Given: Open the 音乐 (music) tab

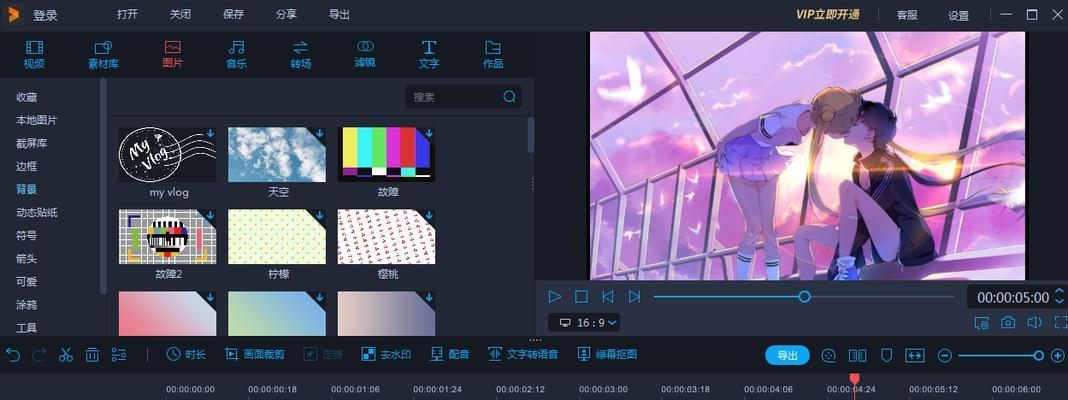Looking at the screenshot, I should tap(236, 55).
